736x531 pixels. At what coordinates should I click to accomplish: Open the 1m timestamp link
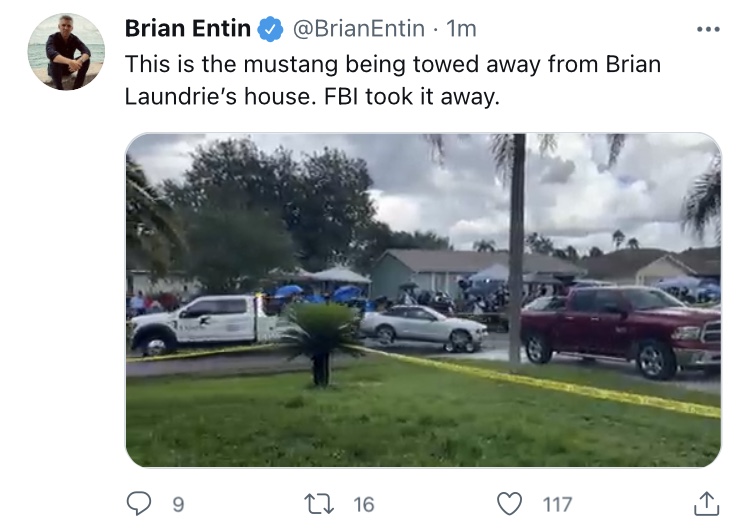click(x=461, y=29)
